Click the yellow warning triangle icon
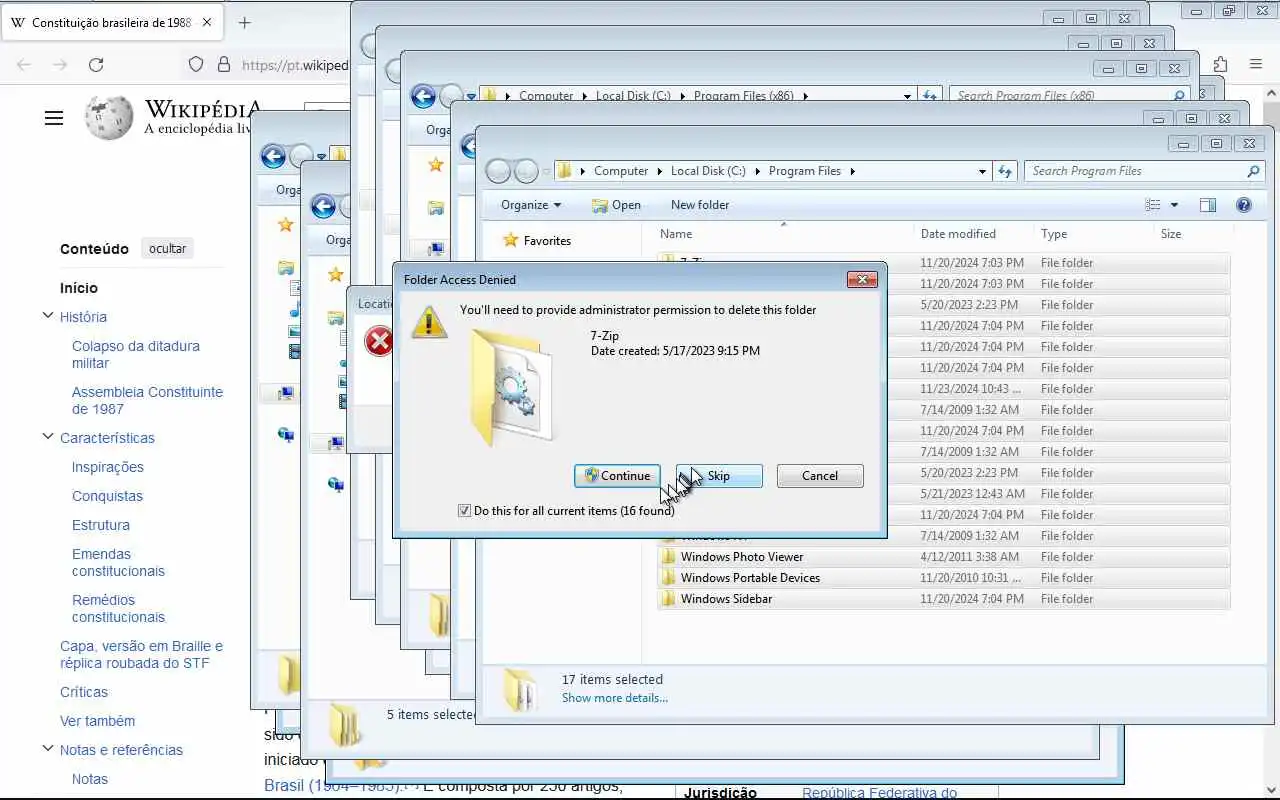The height and width of the screenshot is (800, 1280). point(430,322)
